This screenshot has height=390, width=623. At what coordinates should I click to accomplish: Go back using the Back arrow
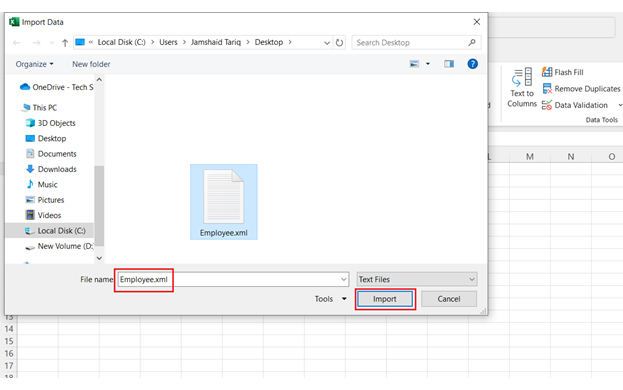[x=17, y=42]
